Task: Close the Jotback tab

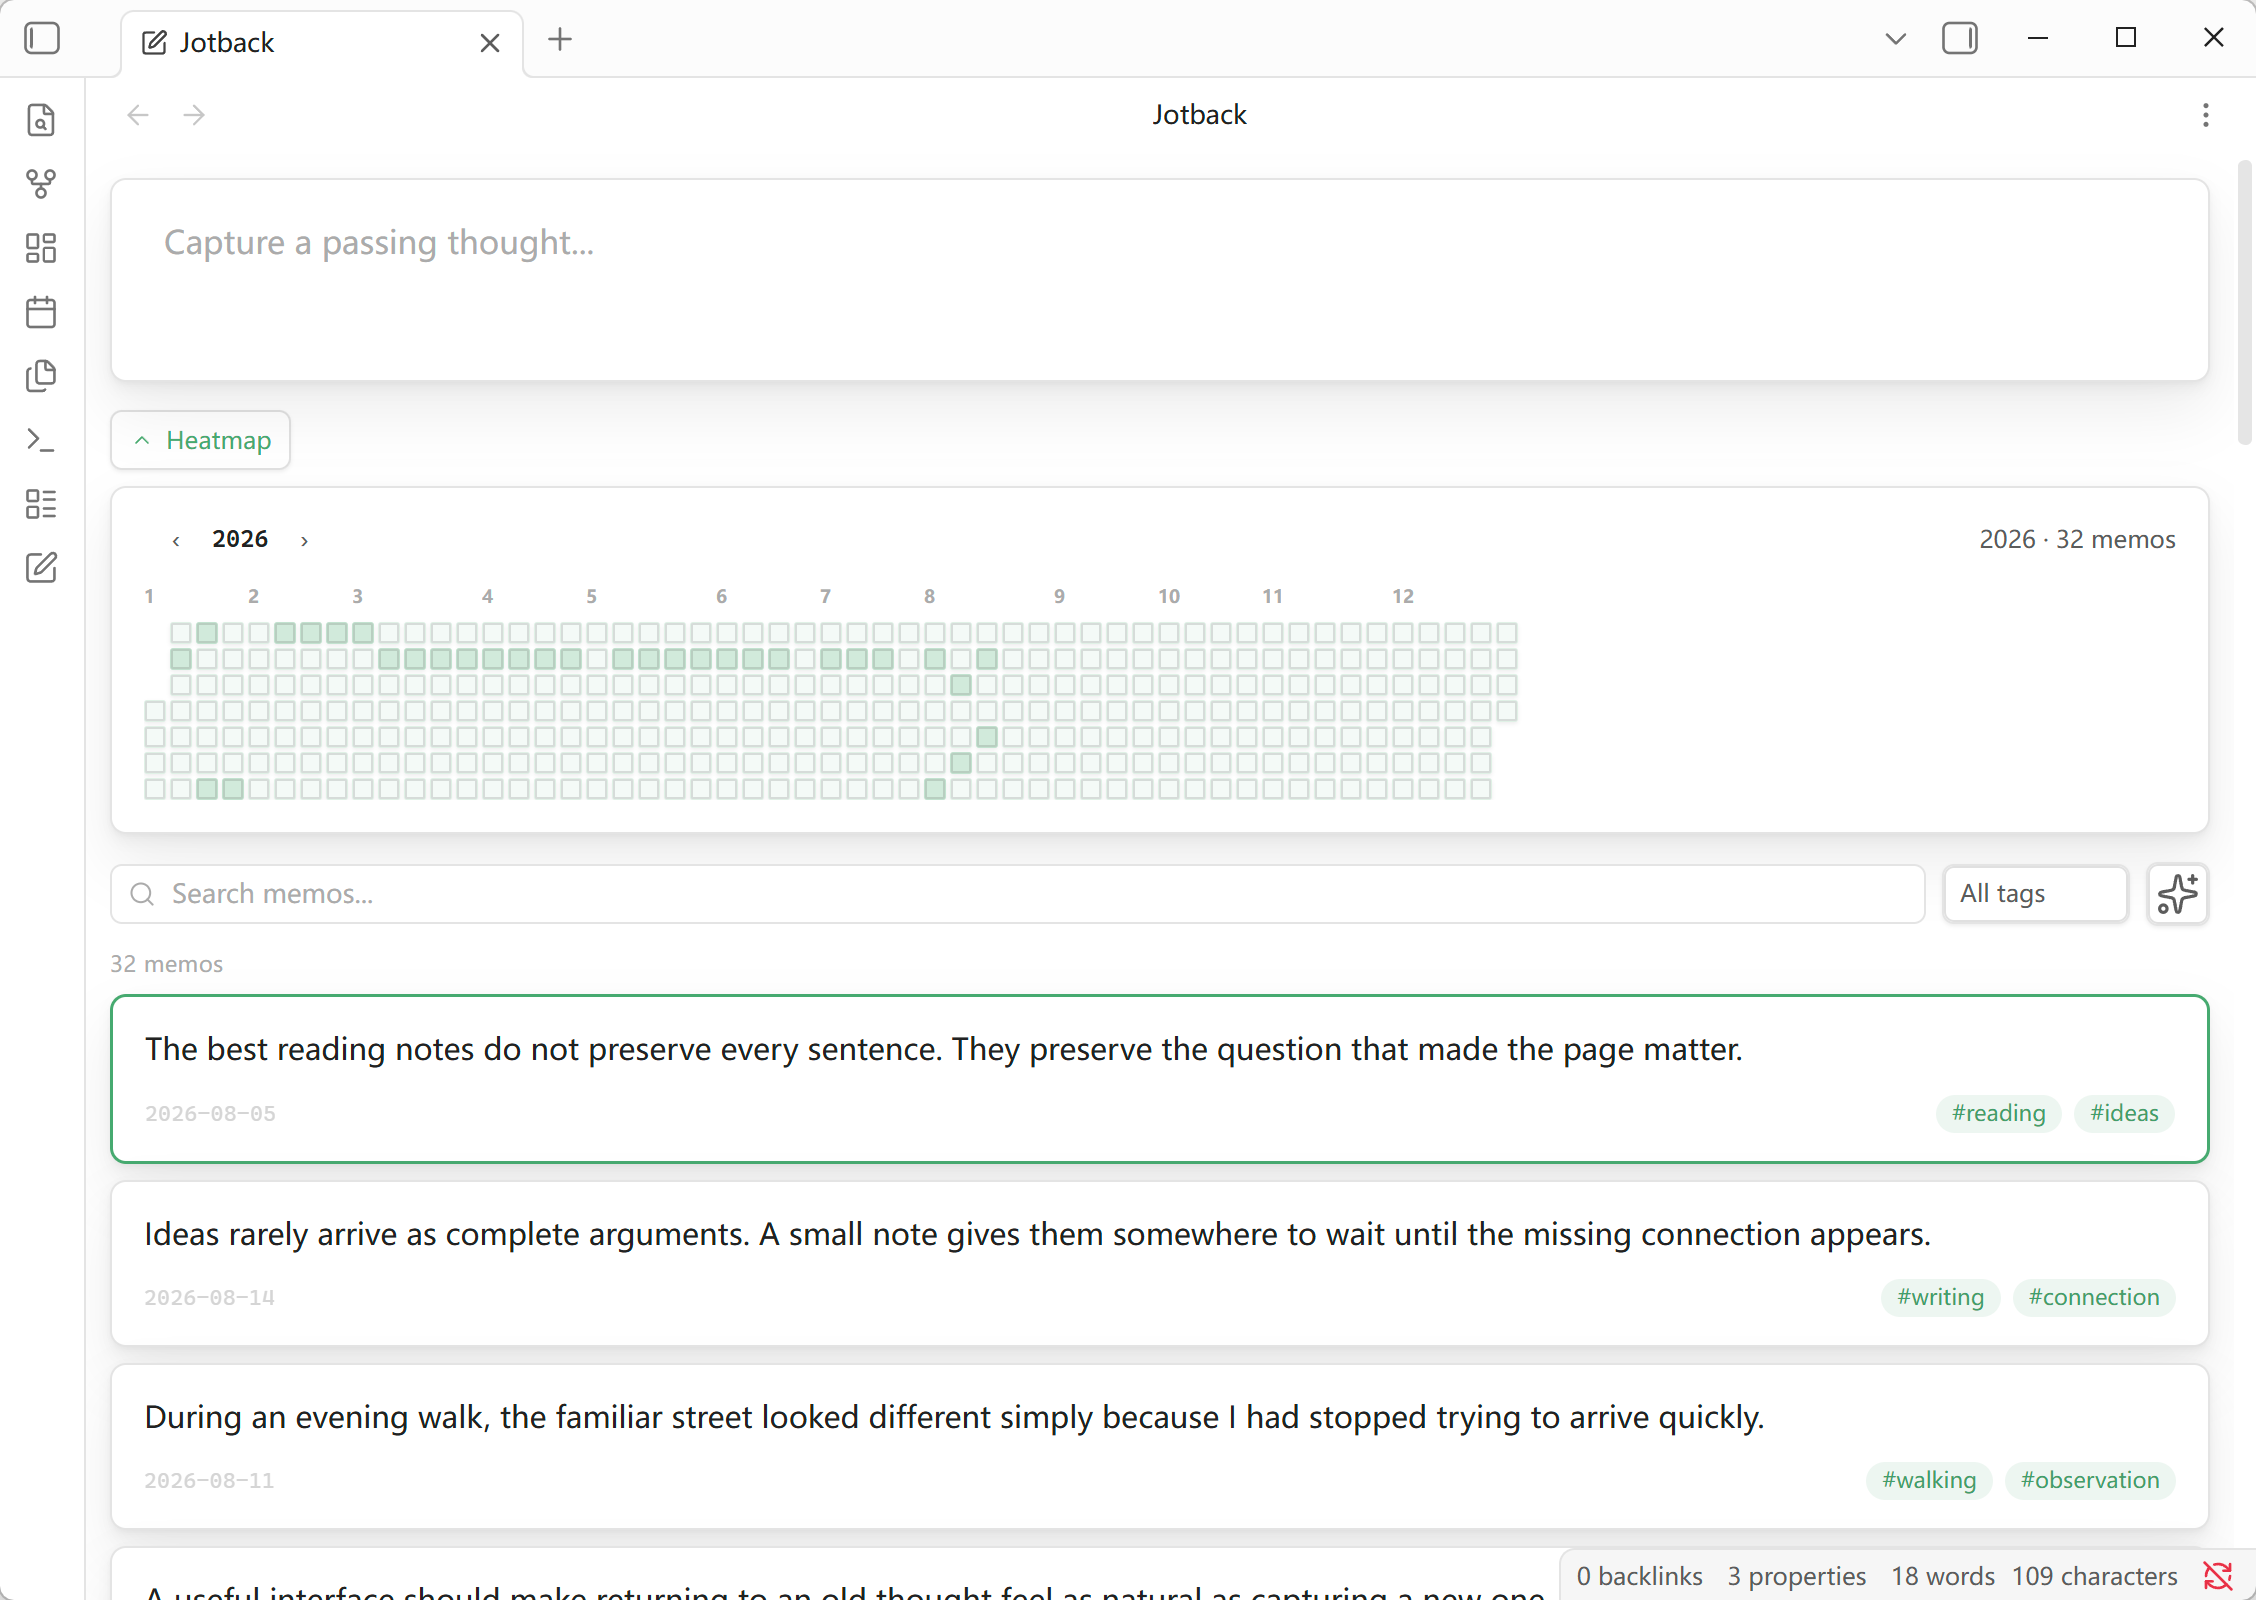Action: (x=489, y=43)
